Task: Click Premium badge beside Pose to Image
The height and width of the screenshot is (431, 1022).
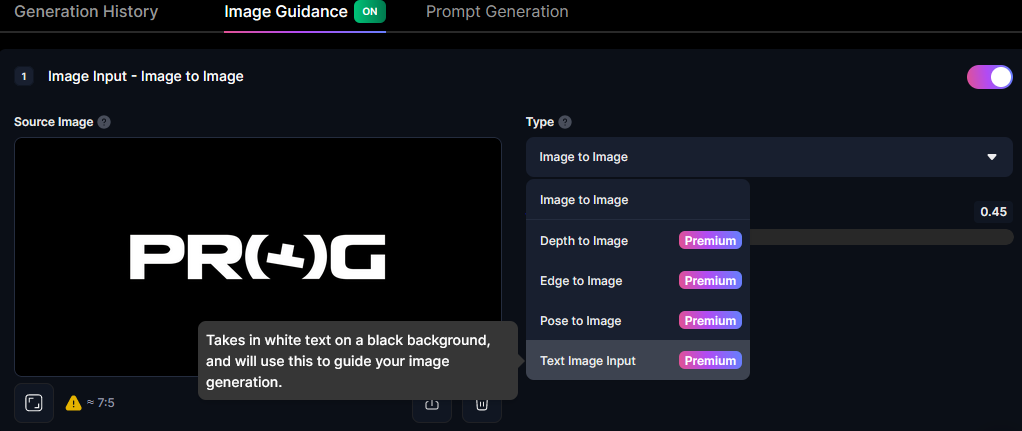Action: coord(710,321)
